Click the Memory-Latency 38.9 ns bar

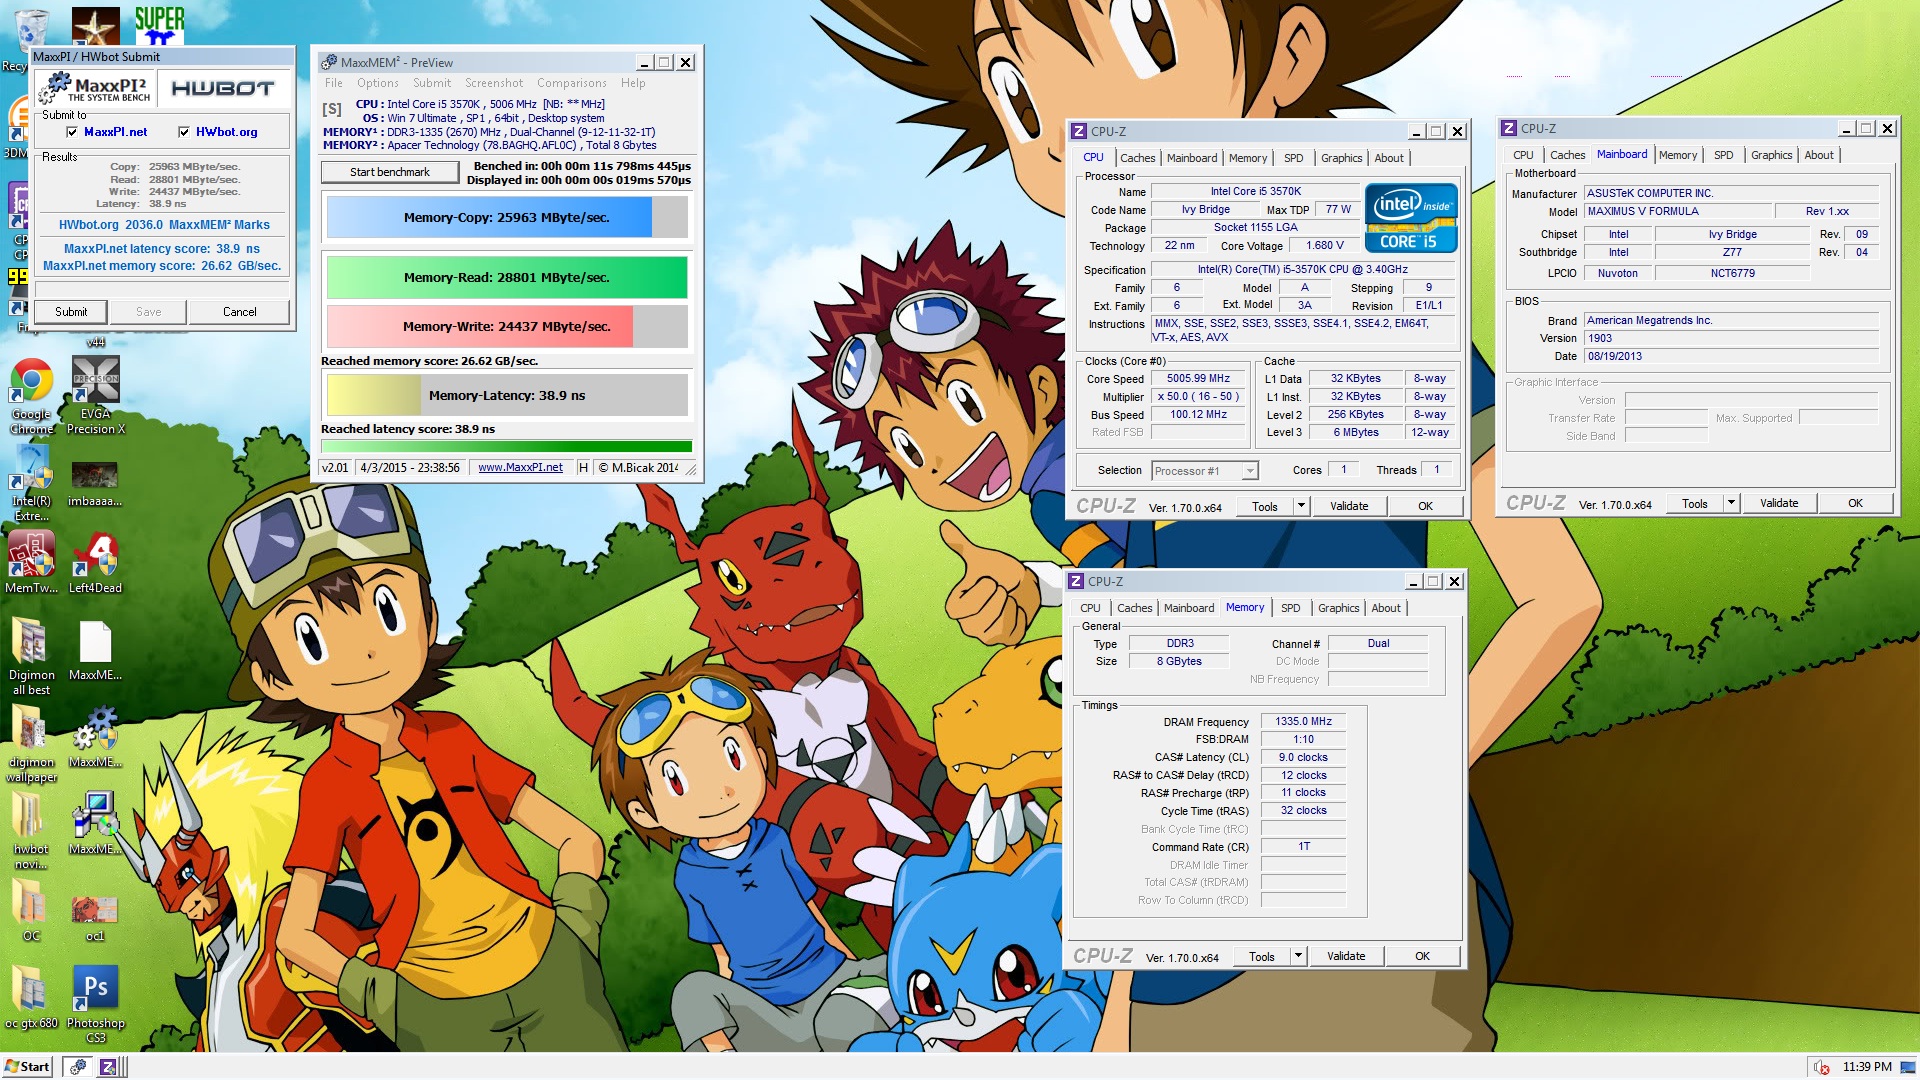tap(507, 395)
